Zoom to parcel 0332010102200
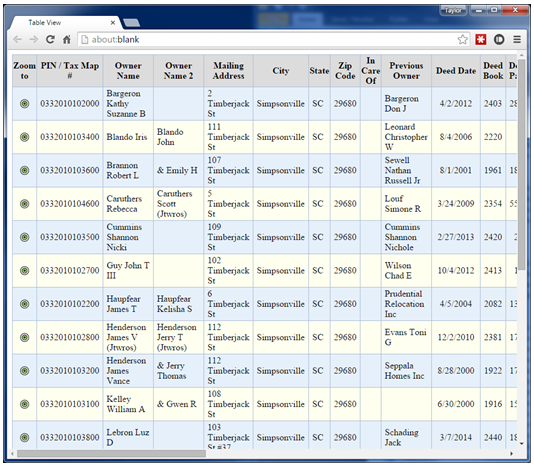This screenshot has width=534, height=466. [x=25, y=304]
